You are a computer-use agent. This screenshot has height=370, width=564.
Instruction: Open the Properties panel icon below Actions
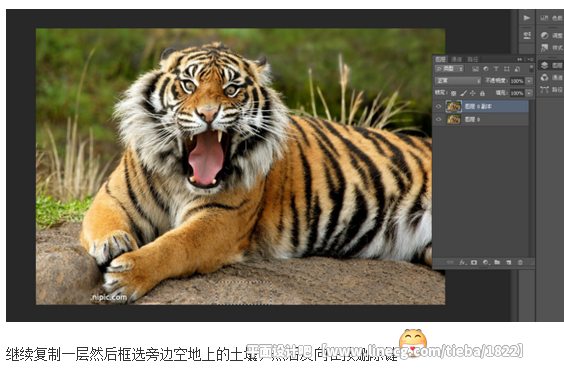(527, 35)
